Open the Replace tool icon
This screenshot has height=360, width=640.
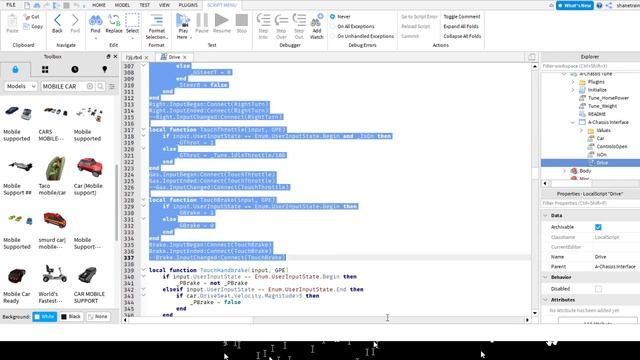114,20
